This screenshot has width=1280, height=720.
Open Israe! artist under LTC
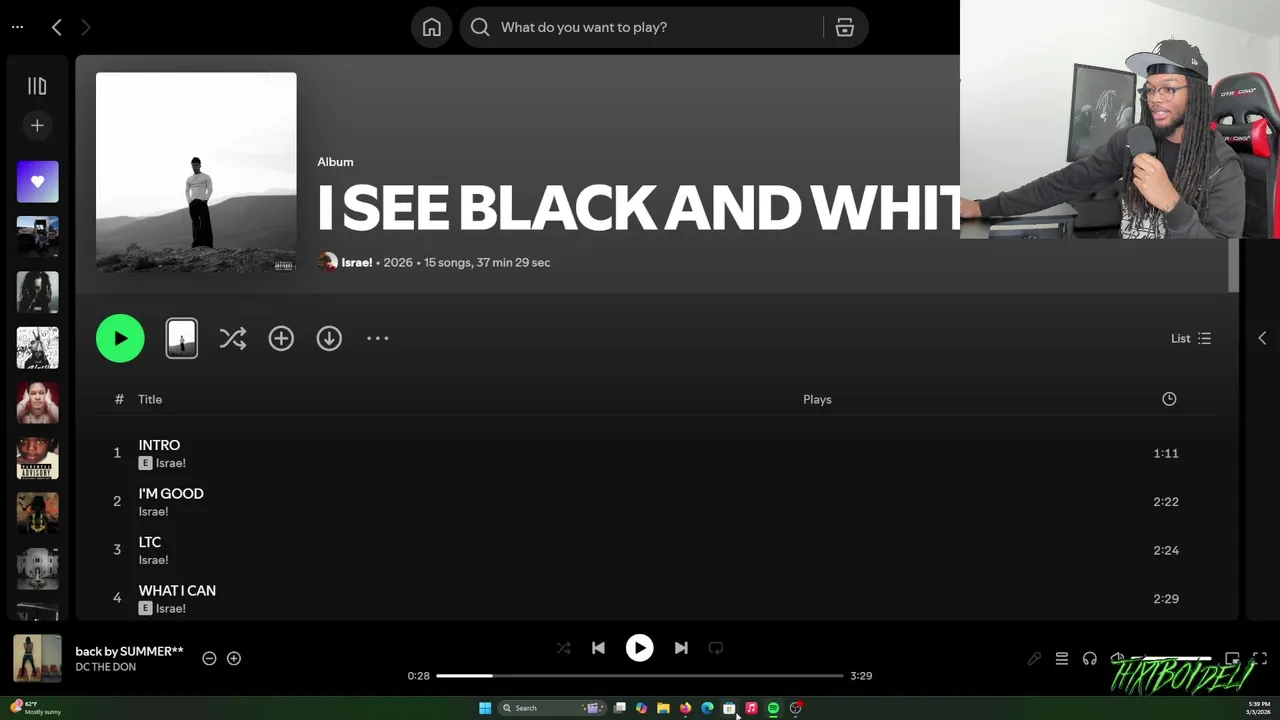click(153, 560)
